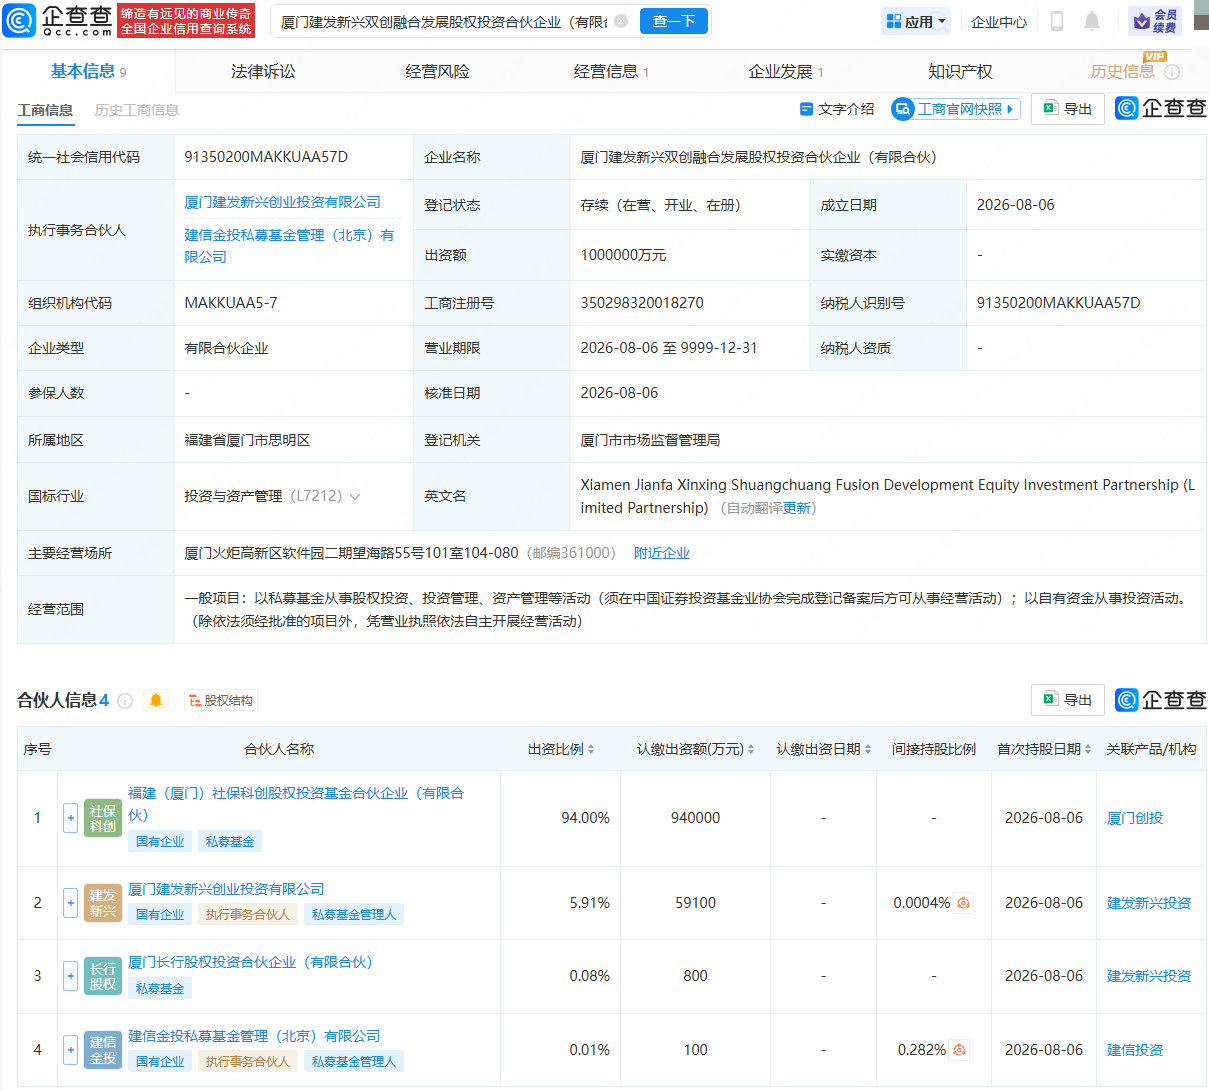Click registration number 350298320018270
The width and height of the screenshot is (1209, 1090).
point(642,303)
